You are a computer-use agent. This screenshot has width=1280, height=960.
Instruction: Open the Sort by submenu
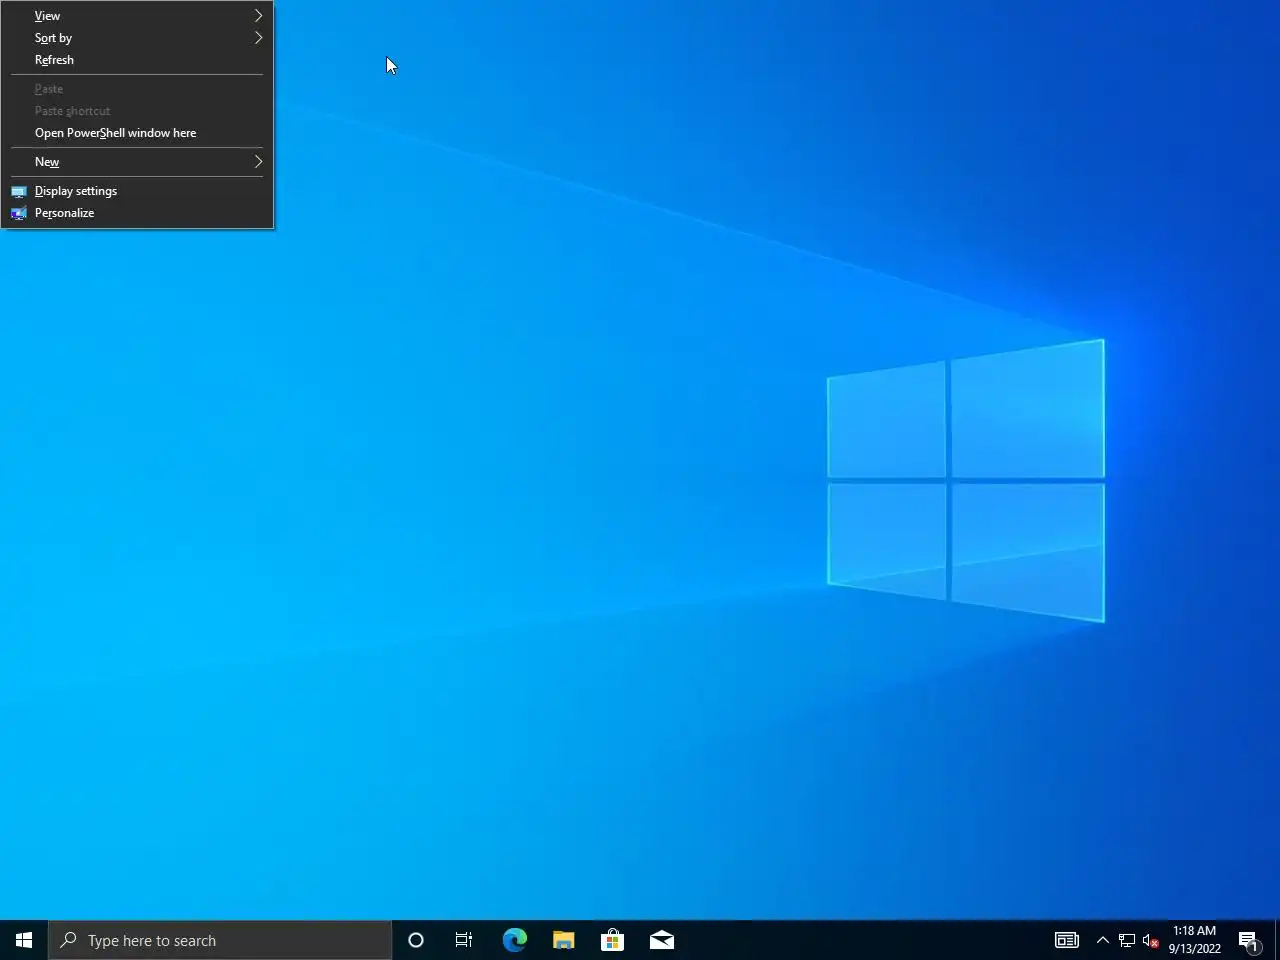137,38
